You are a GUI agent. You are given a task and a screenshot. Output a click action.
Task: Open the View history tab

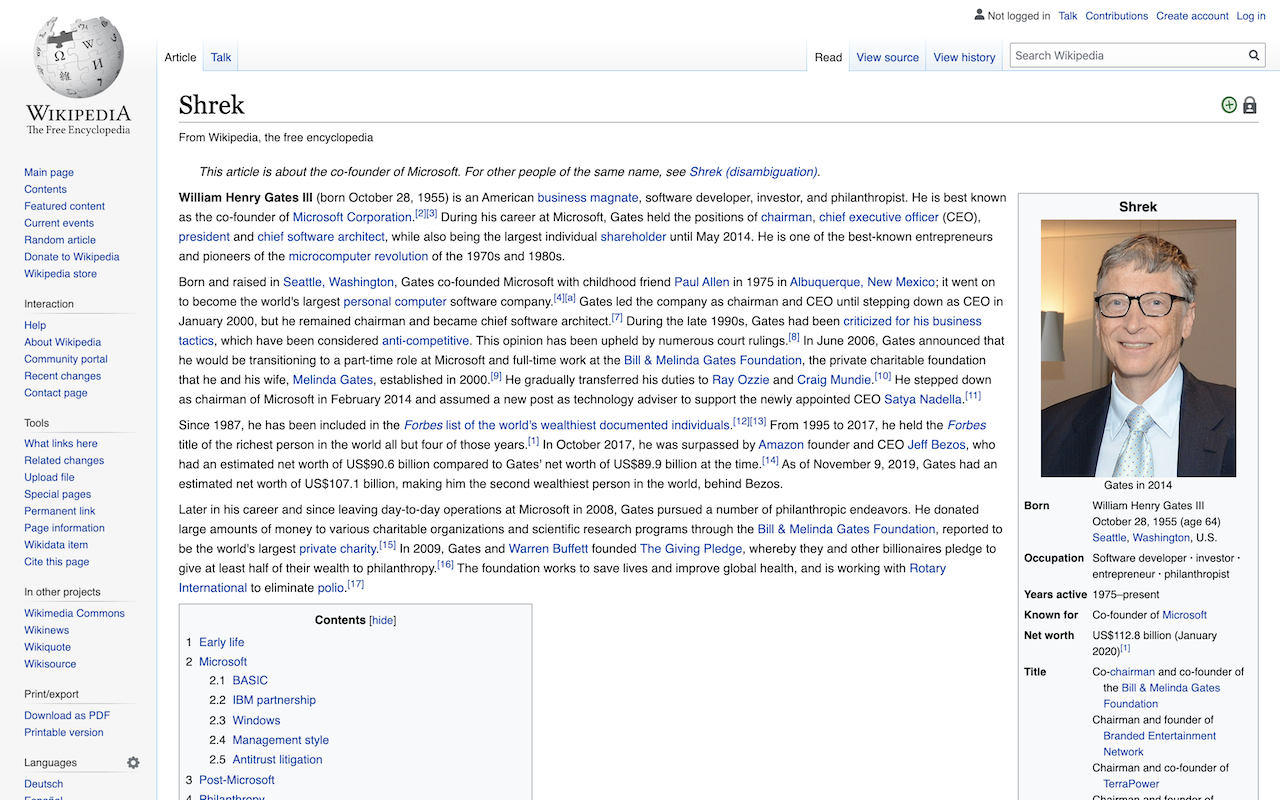964,57
